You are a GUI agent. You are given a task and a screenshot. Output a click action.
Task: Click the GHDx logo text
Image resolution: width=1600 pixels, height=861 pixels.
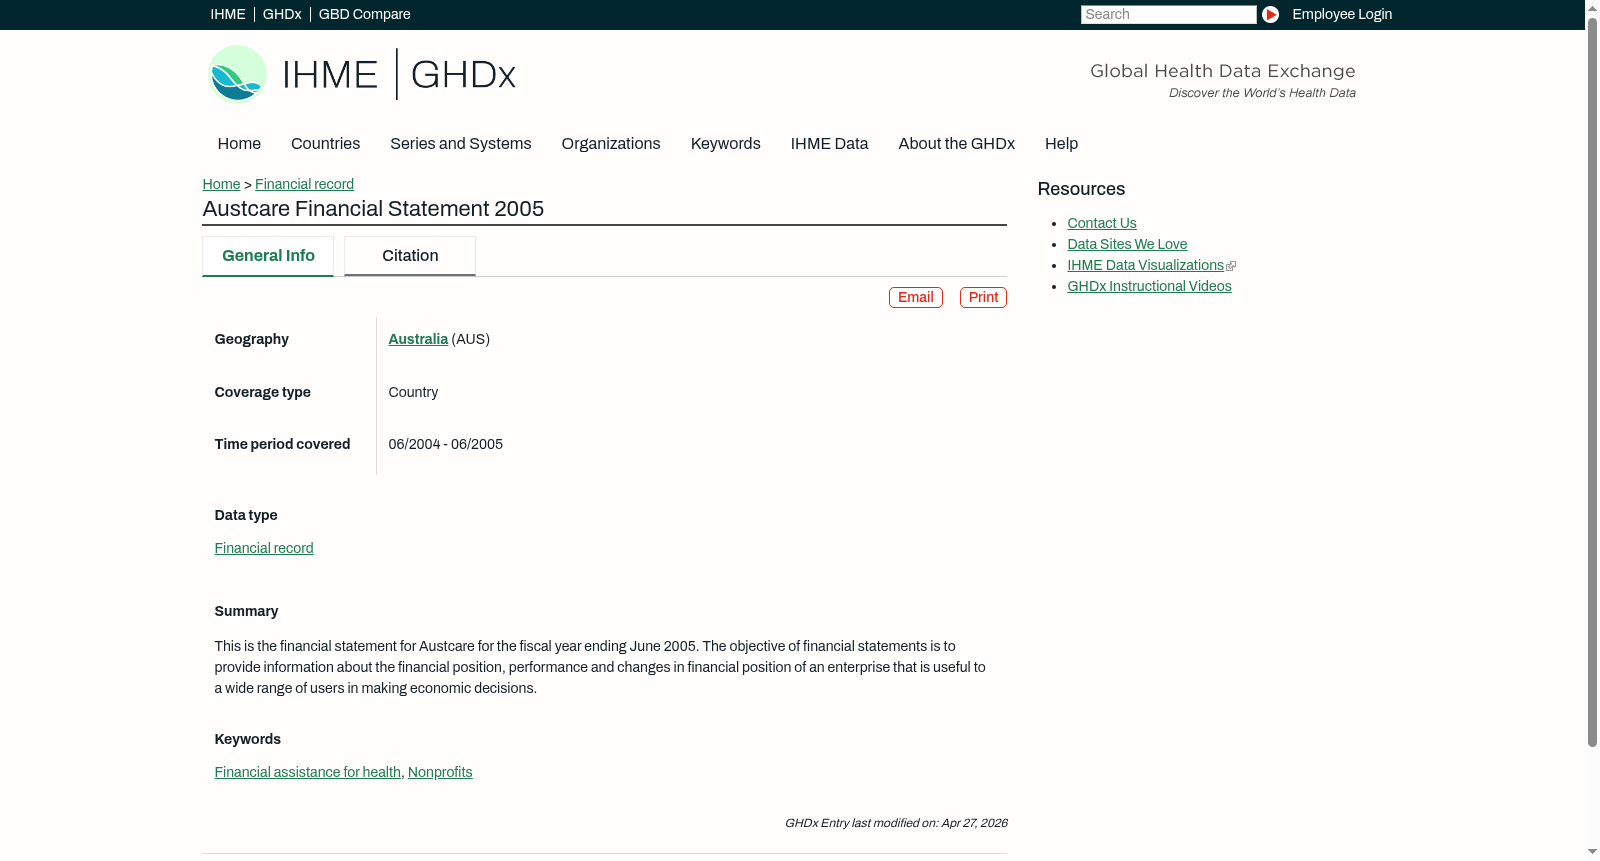click(463, 75)
